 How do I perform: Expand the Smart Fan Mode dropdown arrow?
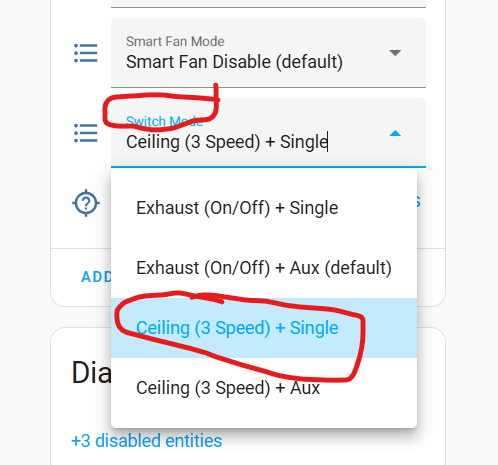coord(395,53)
